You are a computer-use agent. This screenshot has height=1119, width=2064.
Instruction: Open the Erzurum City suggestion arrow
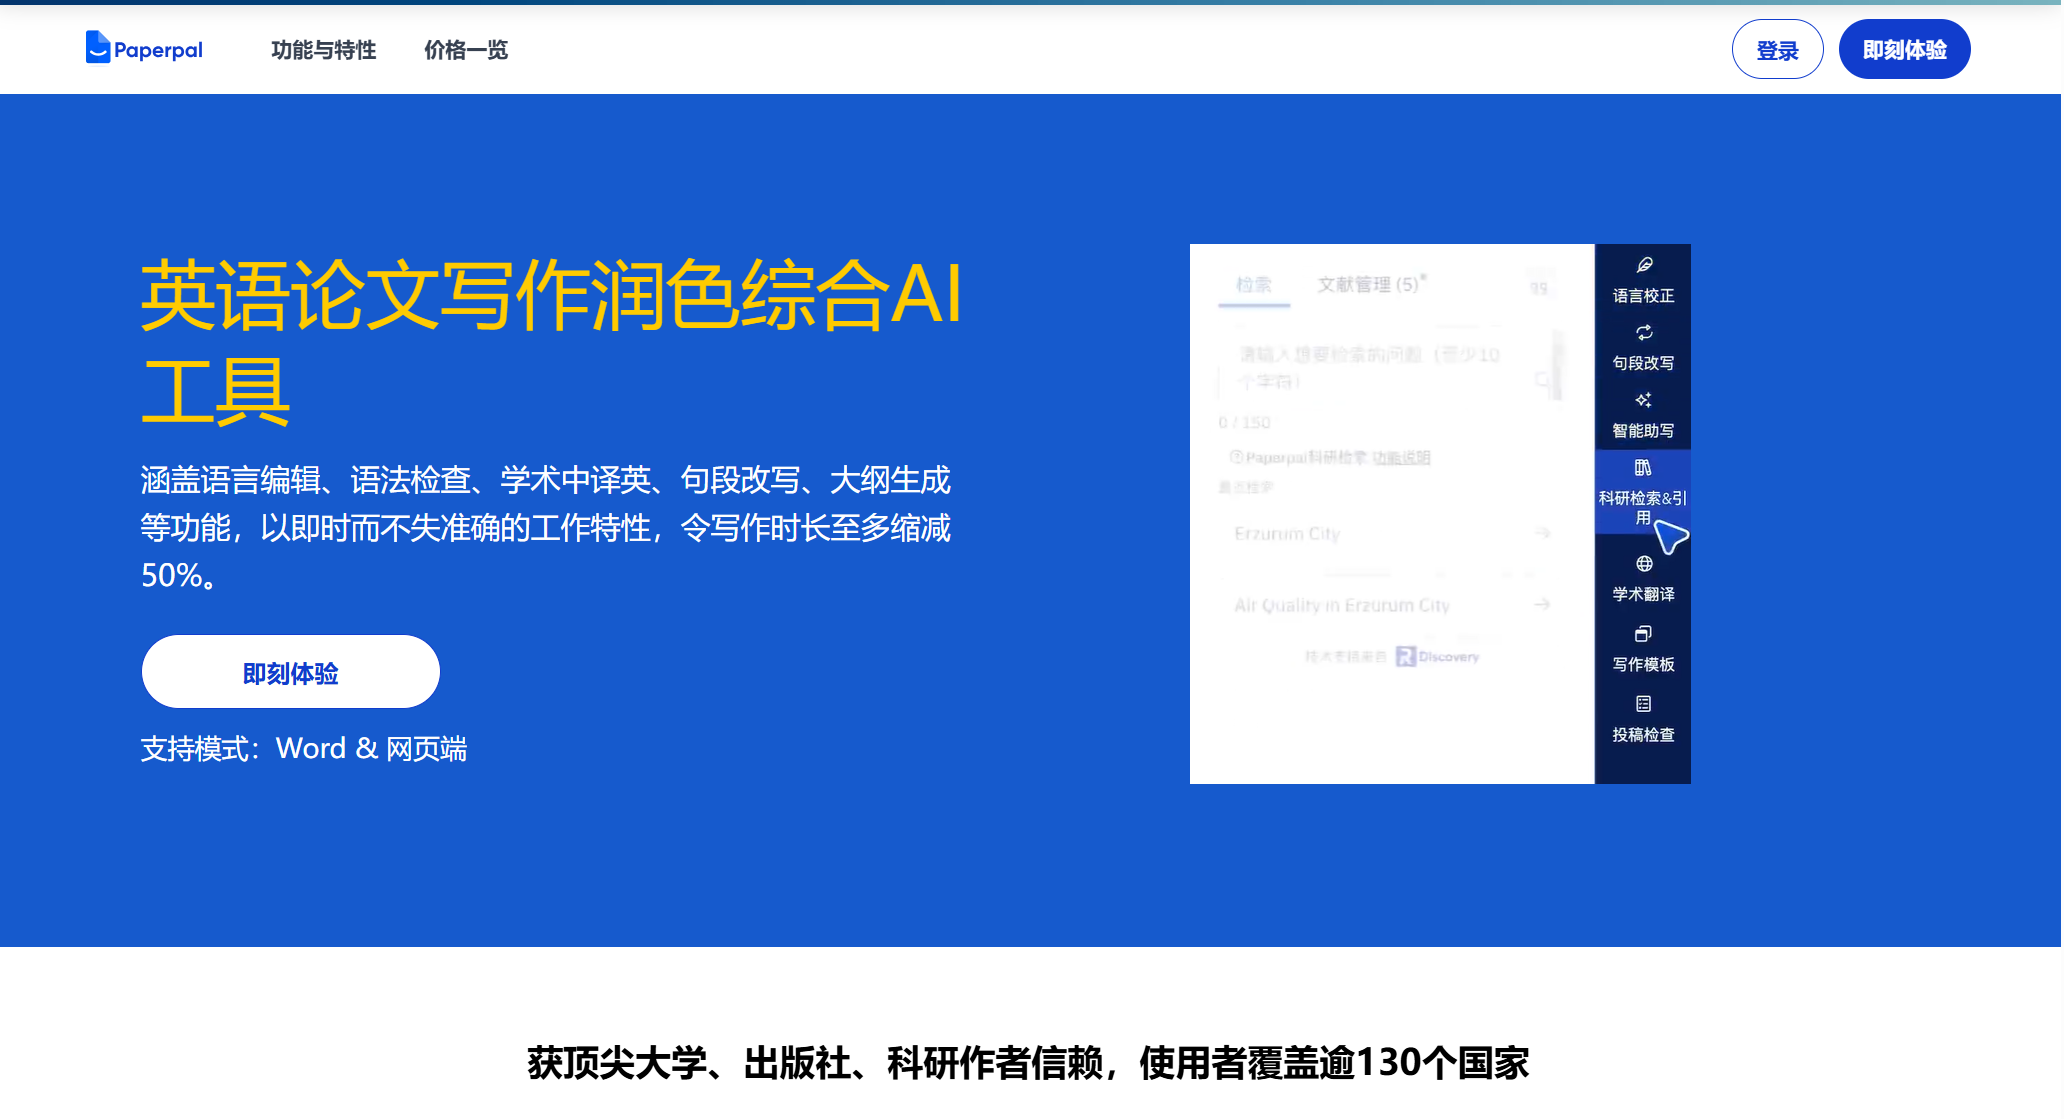[1543, 533]
